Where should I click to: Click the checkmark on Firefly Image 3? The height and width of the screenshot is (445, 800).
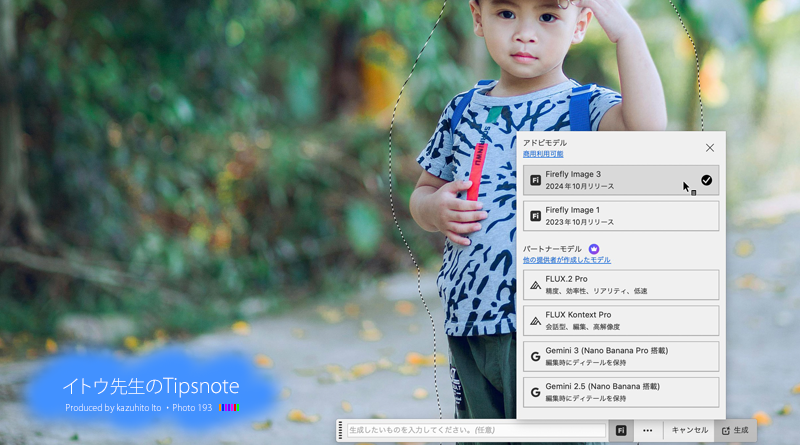pos(706,180)
